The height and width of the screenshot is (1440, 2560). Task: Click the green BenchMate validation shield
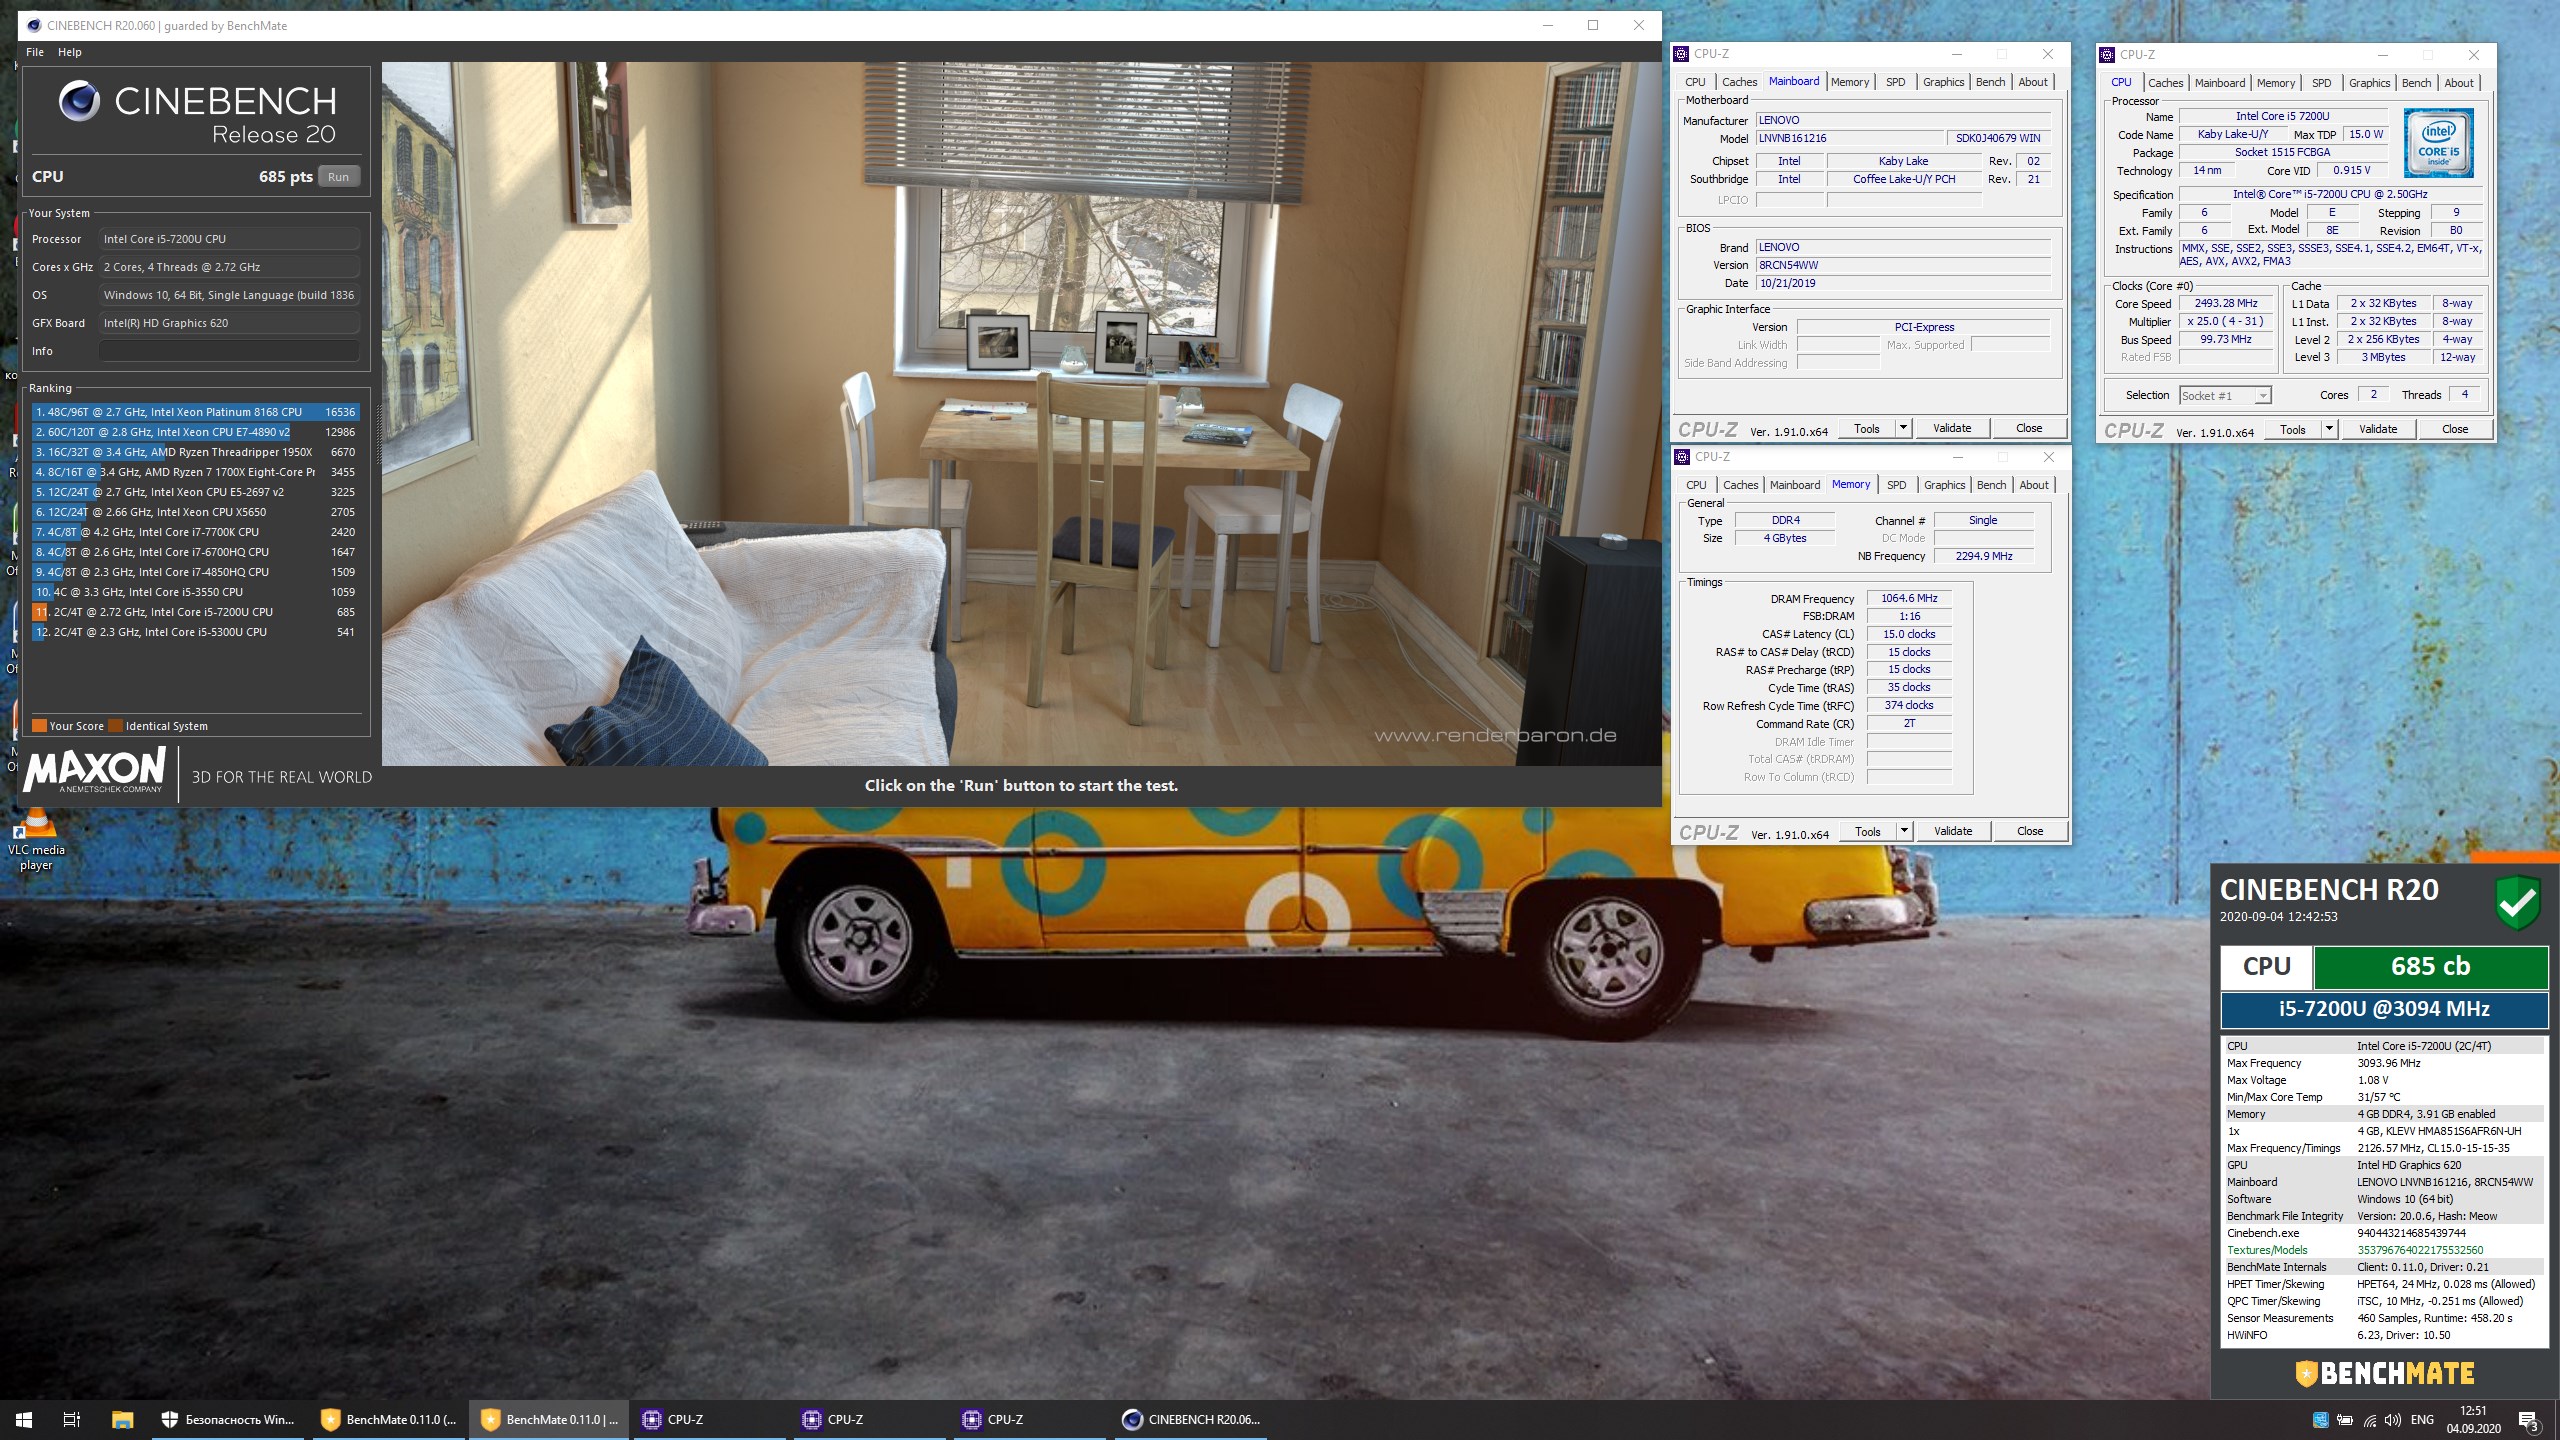click(2517, 903)
